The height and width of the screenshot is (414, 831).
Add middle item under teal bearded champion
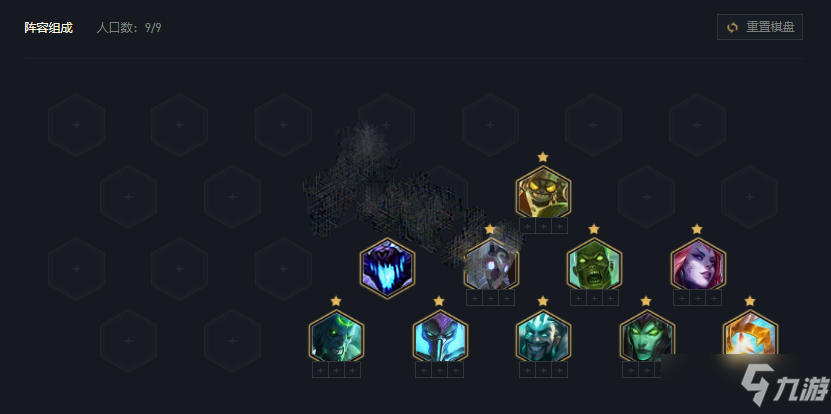543,370
